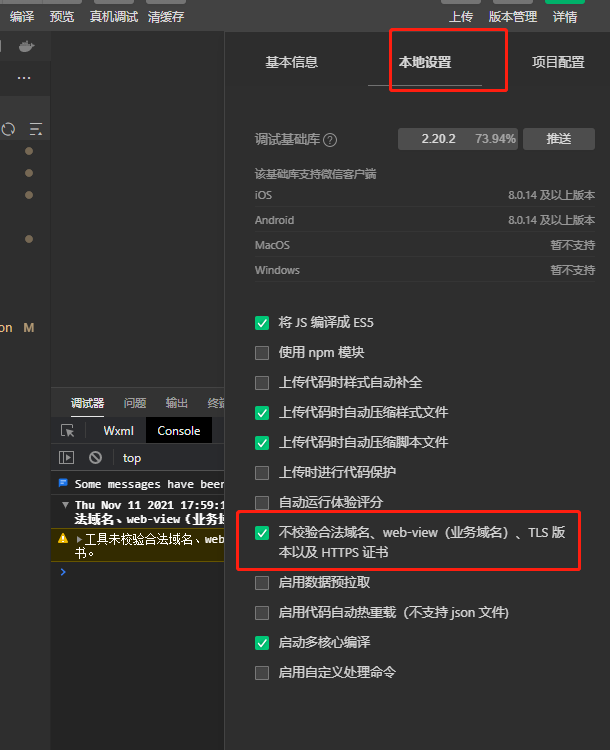610x750 pixels.
Task: Click the iOS 8.0.14 及以上版本 row
Action: 425,195
